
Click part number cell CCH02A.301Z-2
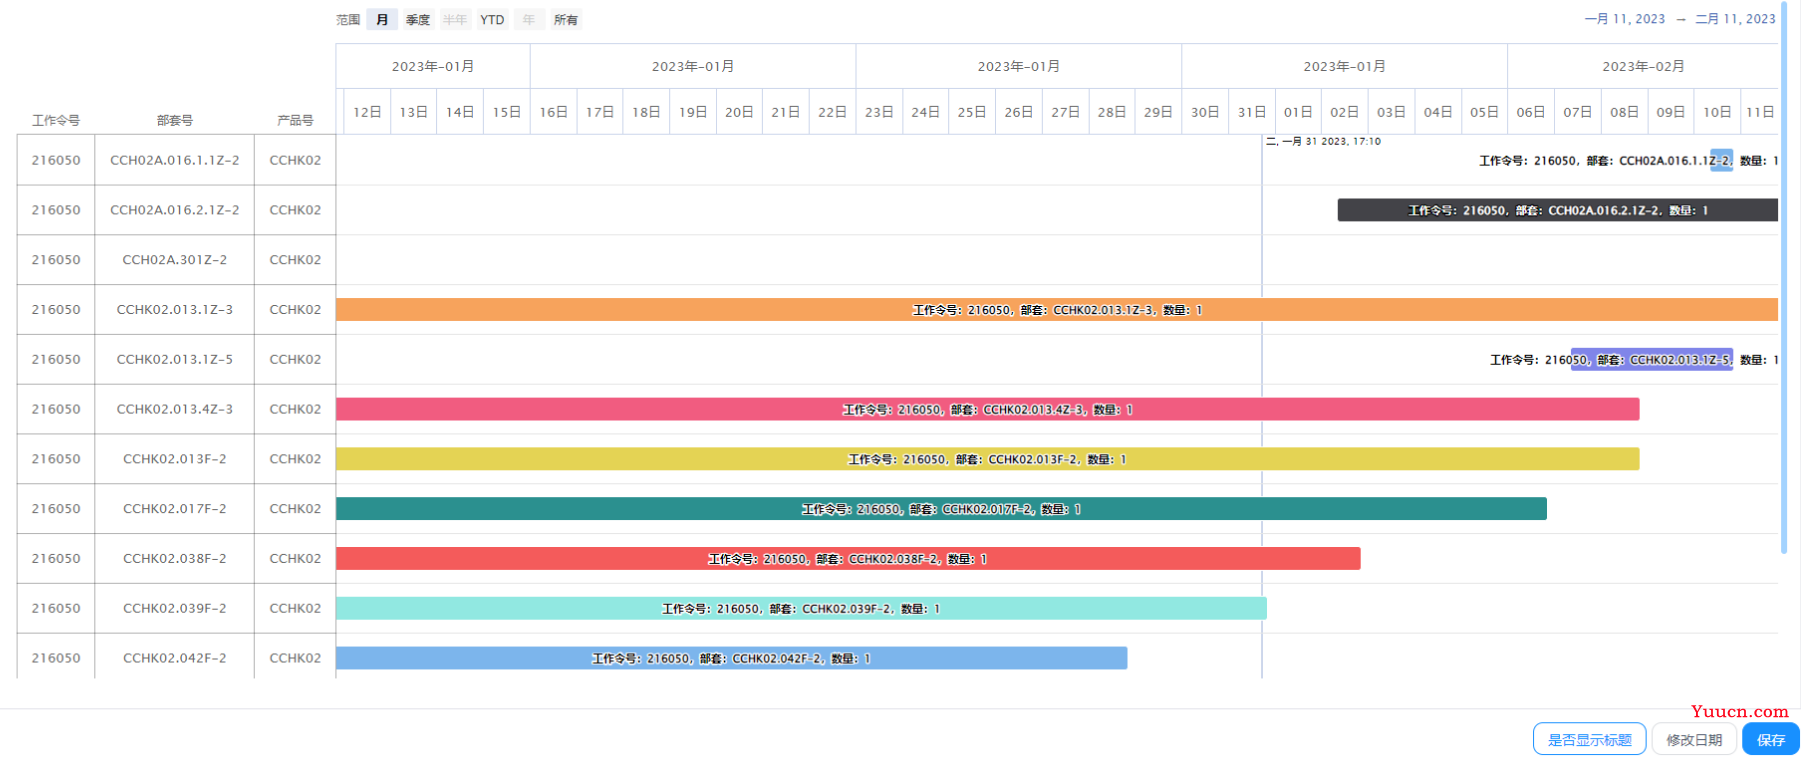(x=175, y=260)
